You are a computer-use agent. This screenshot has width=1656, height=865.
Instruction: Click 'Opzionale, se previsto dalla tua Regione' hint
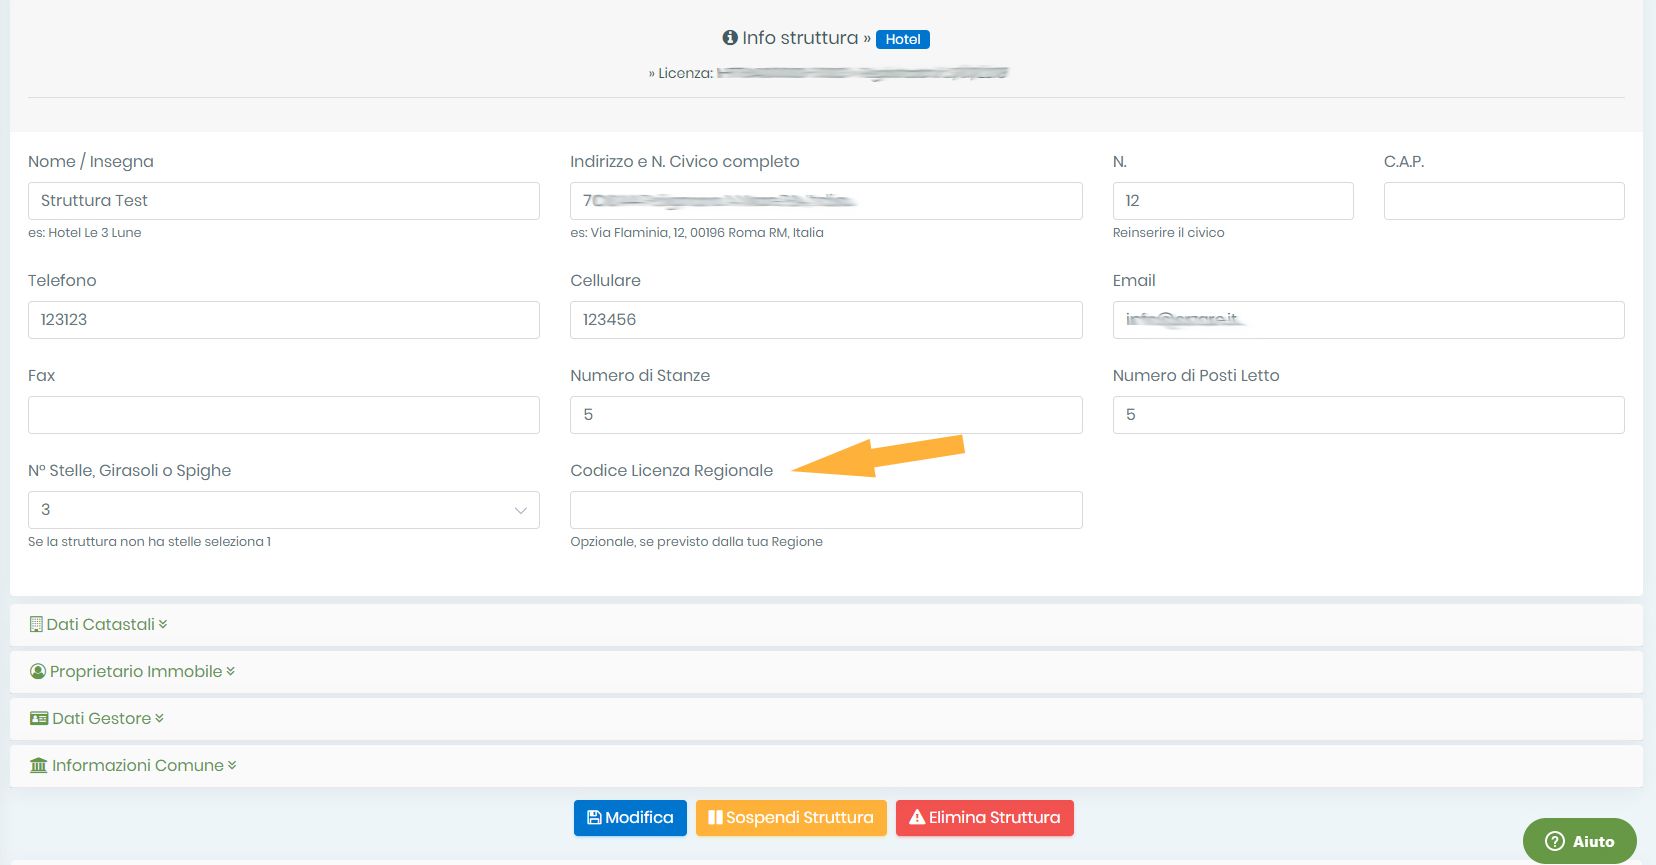[x=696, y=541]
